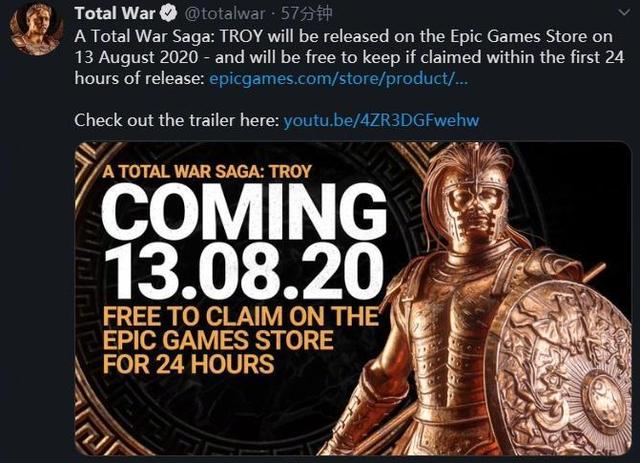Open the epicgames.com store product link
The image size is (640, 463).
[338, 78]
